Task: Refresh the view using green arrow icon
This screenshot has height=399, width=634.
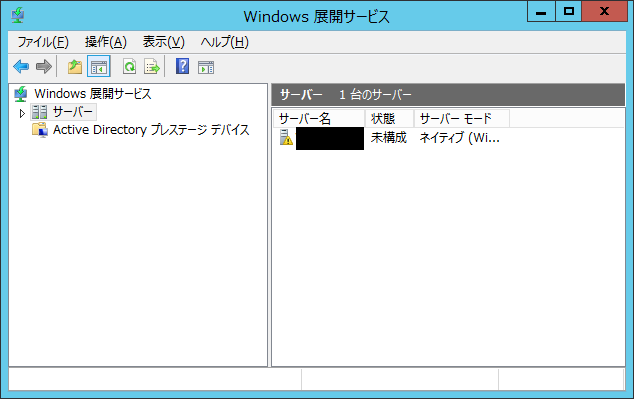Action: click(x=129, y=66)
